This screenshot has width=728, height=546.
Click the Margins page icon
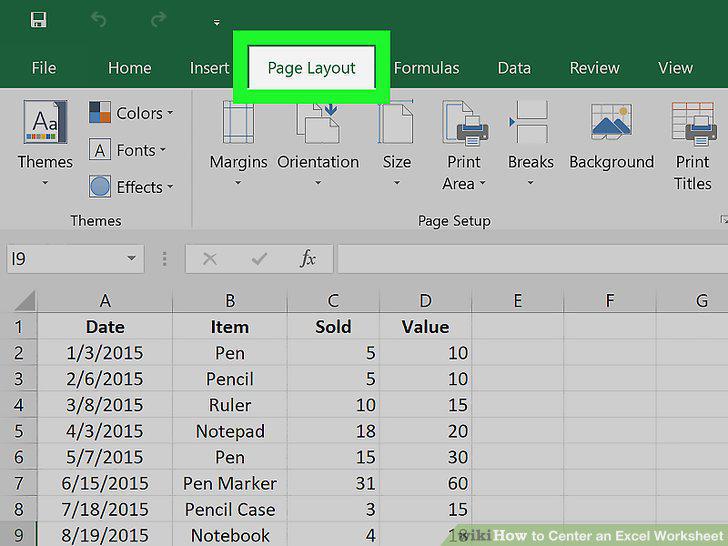[238, 123]
